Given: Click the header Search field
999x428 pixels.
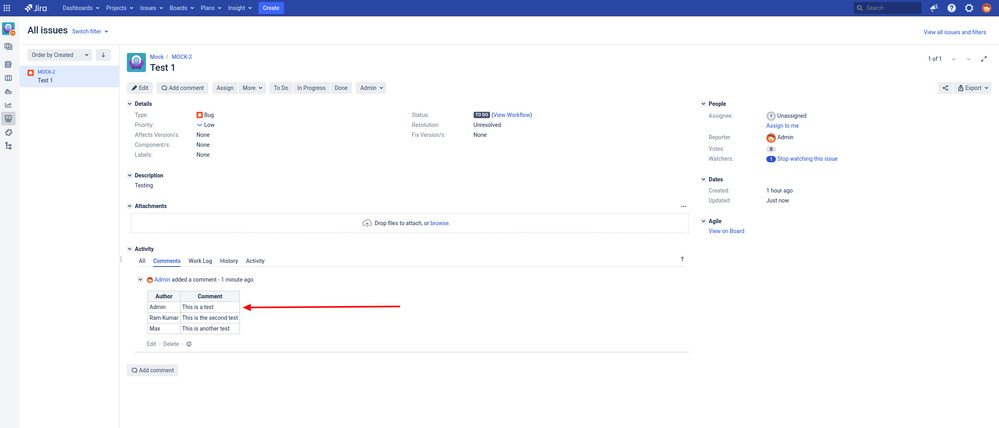Looking at the screenshot, I should point(888,8).
